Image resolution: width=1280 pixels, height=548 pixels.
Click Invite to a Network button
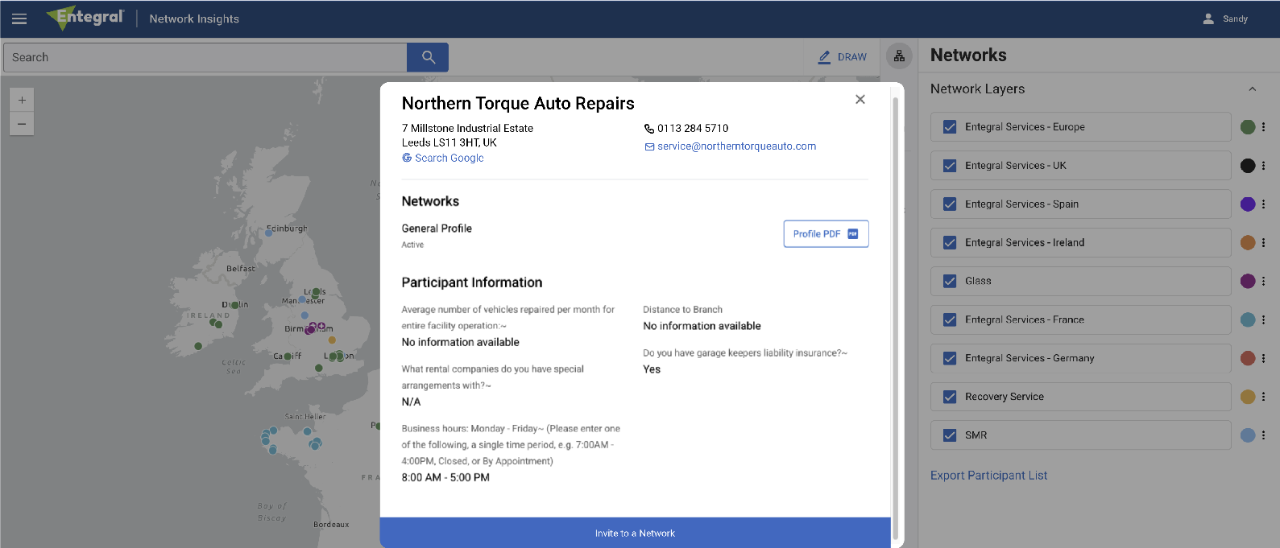635,533
